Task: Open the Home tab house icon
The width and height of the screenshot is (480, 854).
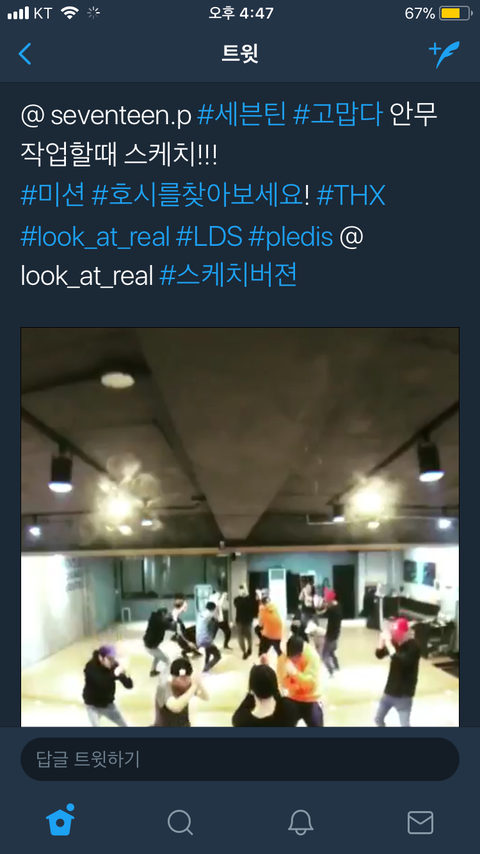Action: point(60,820)
